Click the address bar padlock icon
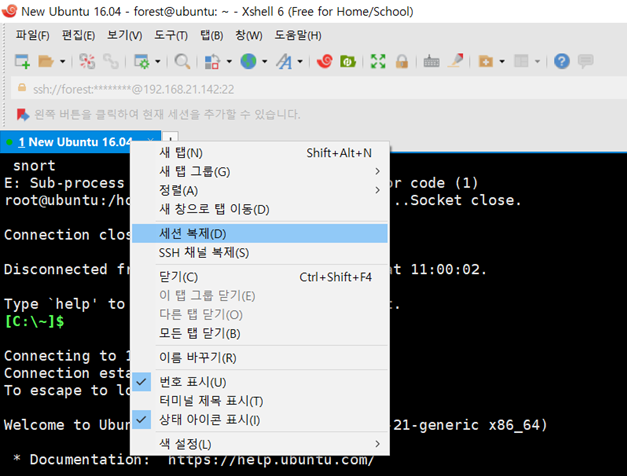 pyautogui.click(x=22, y=88)
